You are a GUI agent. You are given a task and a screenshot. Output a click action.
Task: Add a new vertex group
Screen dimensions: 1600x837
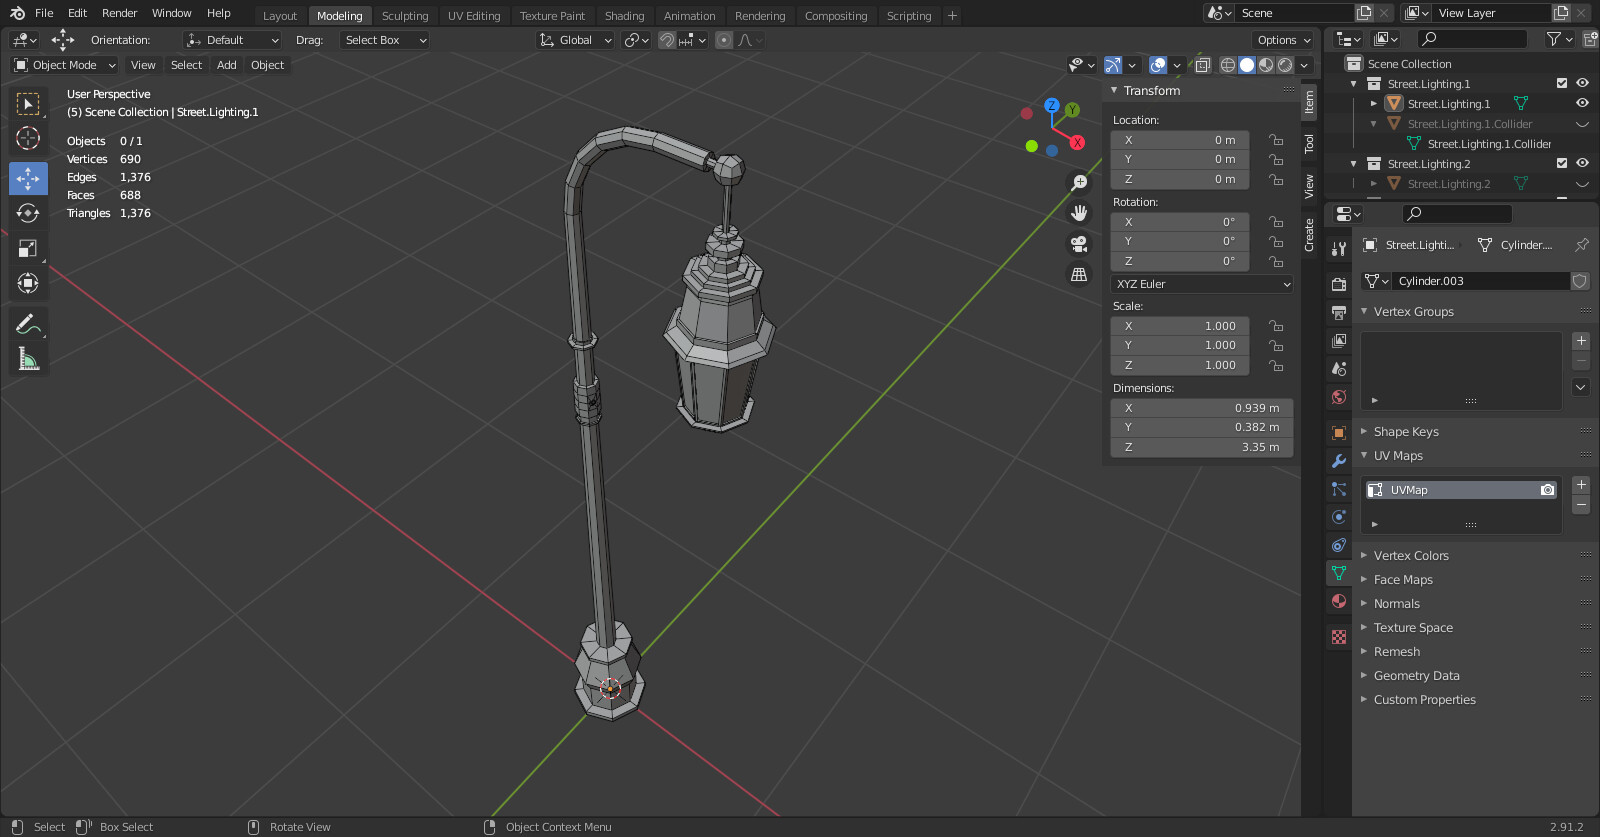[1581, 341]
